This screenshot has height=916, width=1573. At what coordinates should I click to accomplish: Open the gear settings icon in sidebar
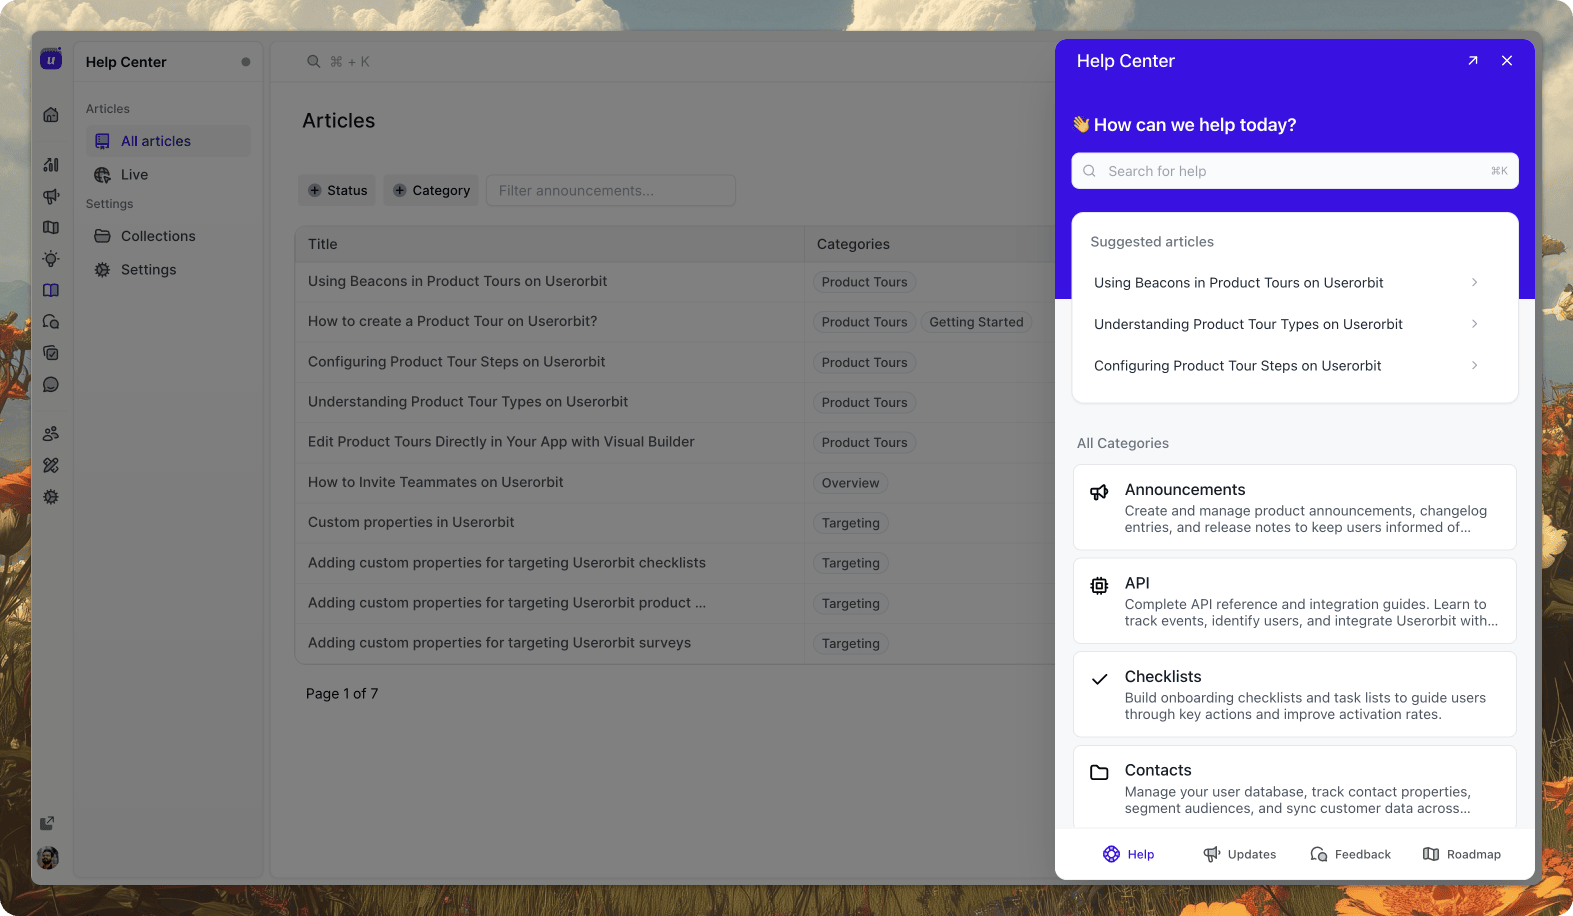click(51, 497)
